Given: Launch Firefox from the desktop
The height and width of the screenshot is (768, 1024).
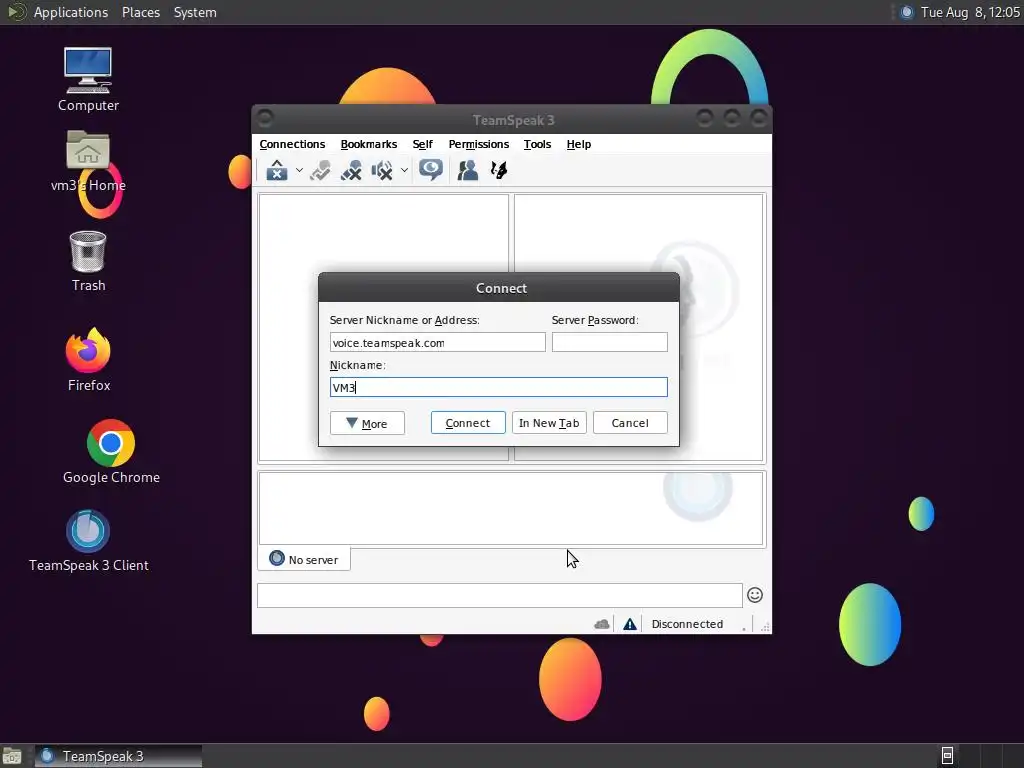Looking at the screenshot, I should point(88,360).
